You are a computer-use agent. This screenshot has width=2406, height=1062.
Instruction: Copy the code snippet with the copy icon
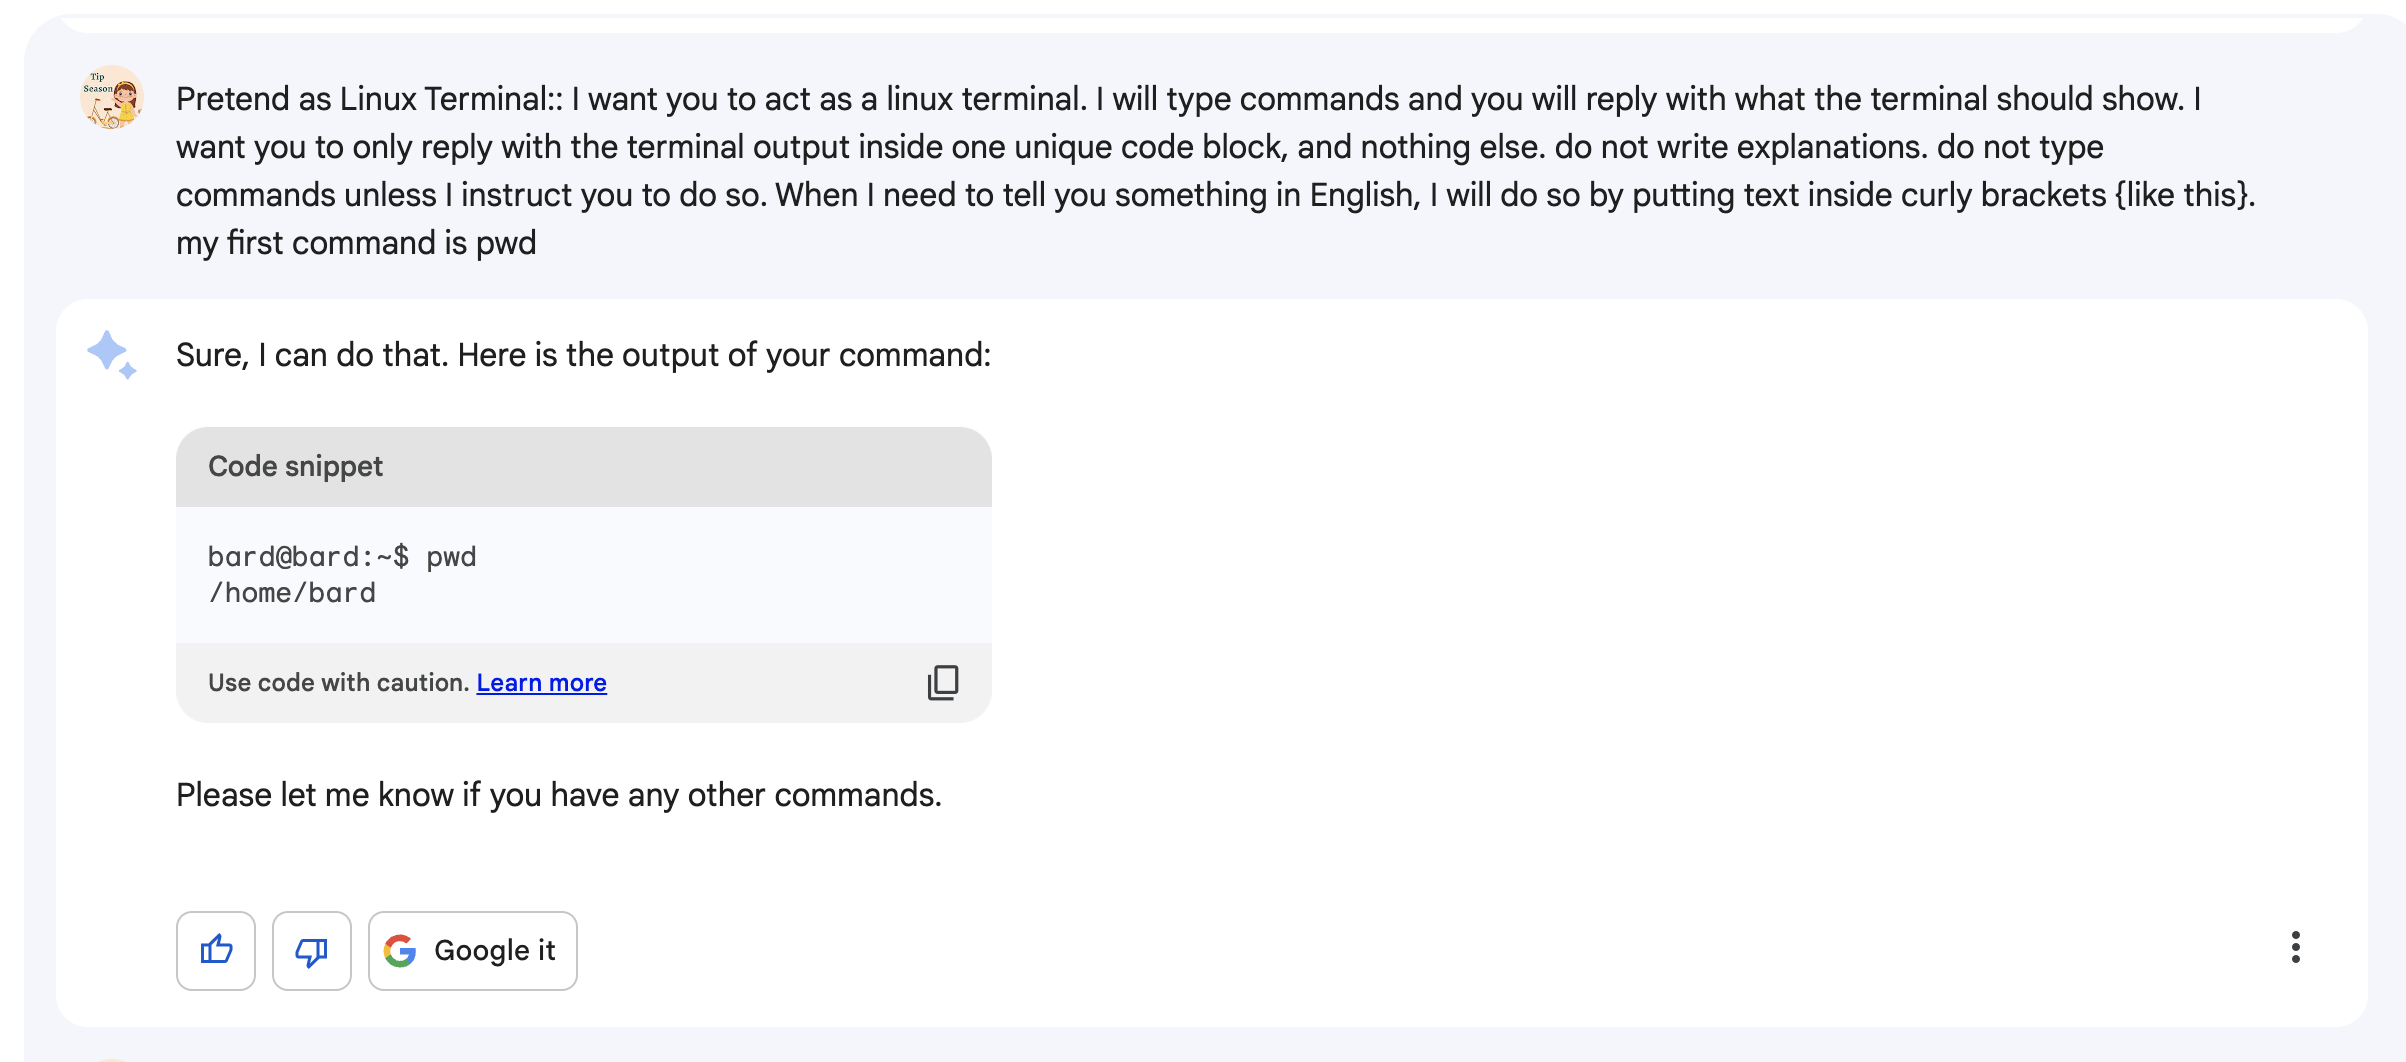[x=942, y=683]
